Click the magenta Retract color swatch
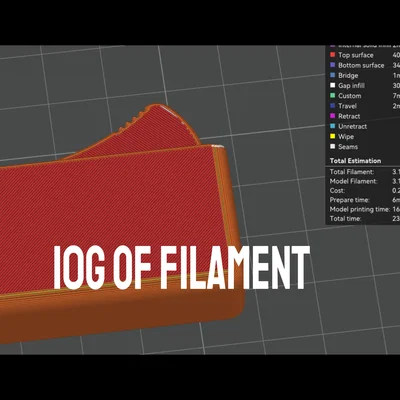 [332, 116]
